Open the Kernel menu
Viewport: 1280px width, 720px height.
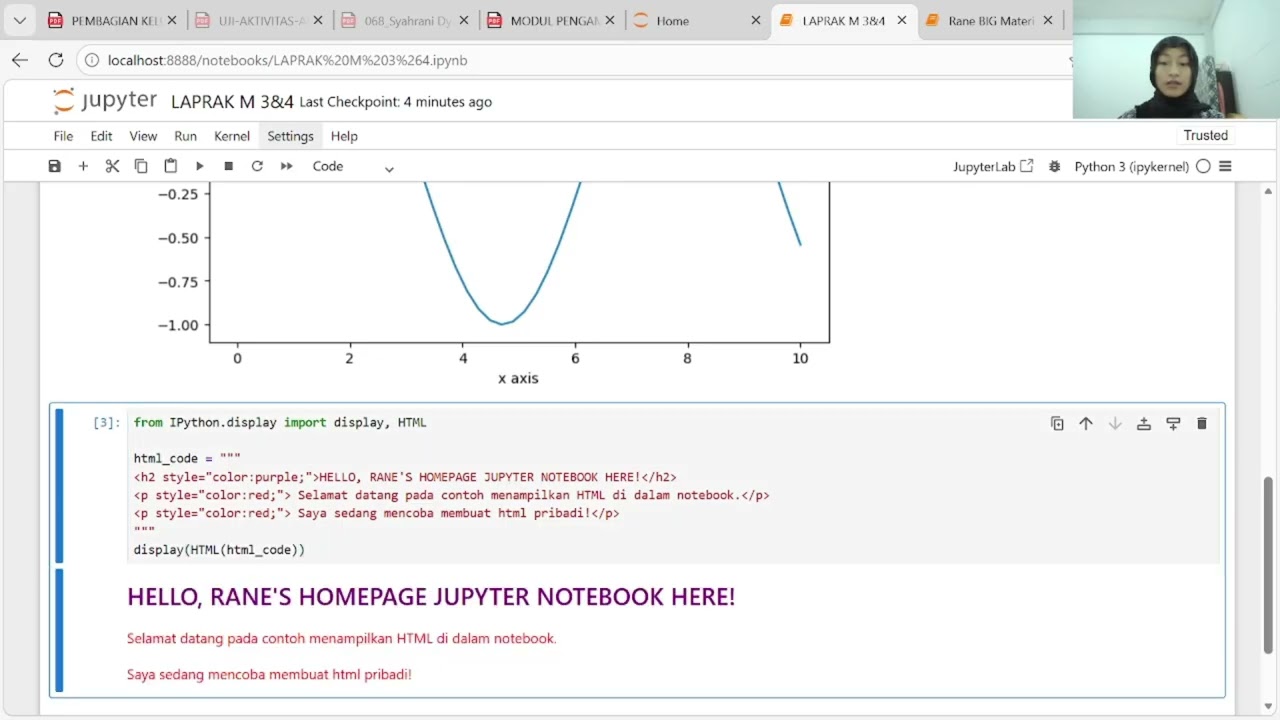(x=232, y=136)
